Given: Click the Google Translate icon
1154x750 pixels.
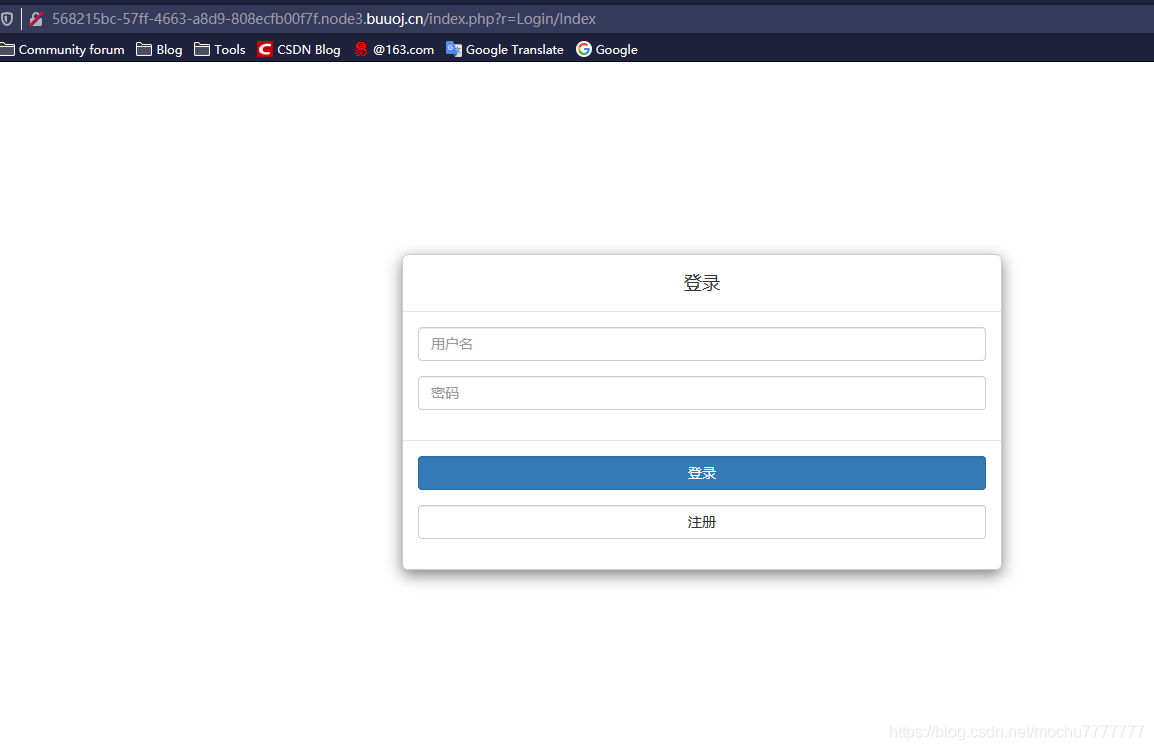Looking at the screenshot, I should [454, 49].
